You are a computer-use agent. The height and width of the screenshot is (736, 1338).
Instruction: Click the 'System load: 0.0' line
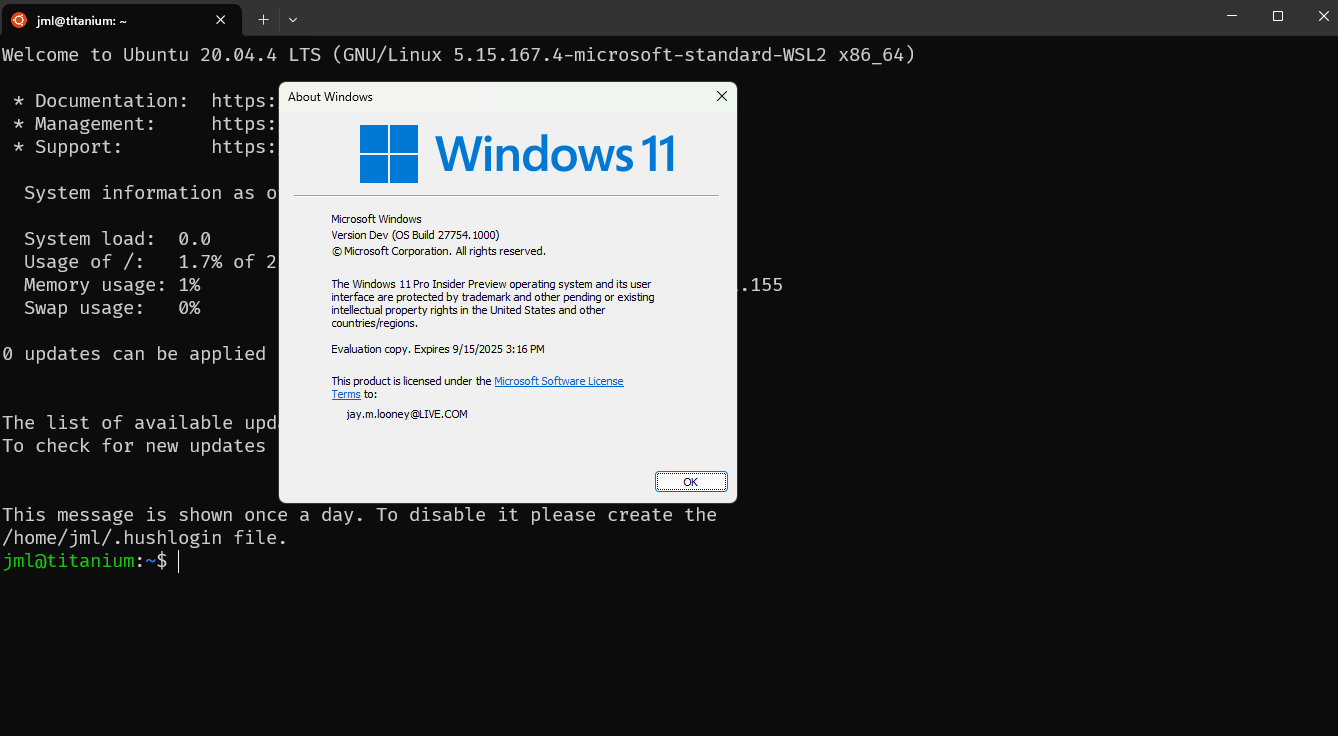click(118, 239)
